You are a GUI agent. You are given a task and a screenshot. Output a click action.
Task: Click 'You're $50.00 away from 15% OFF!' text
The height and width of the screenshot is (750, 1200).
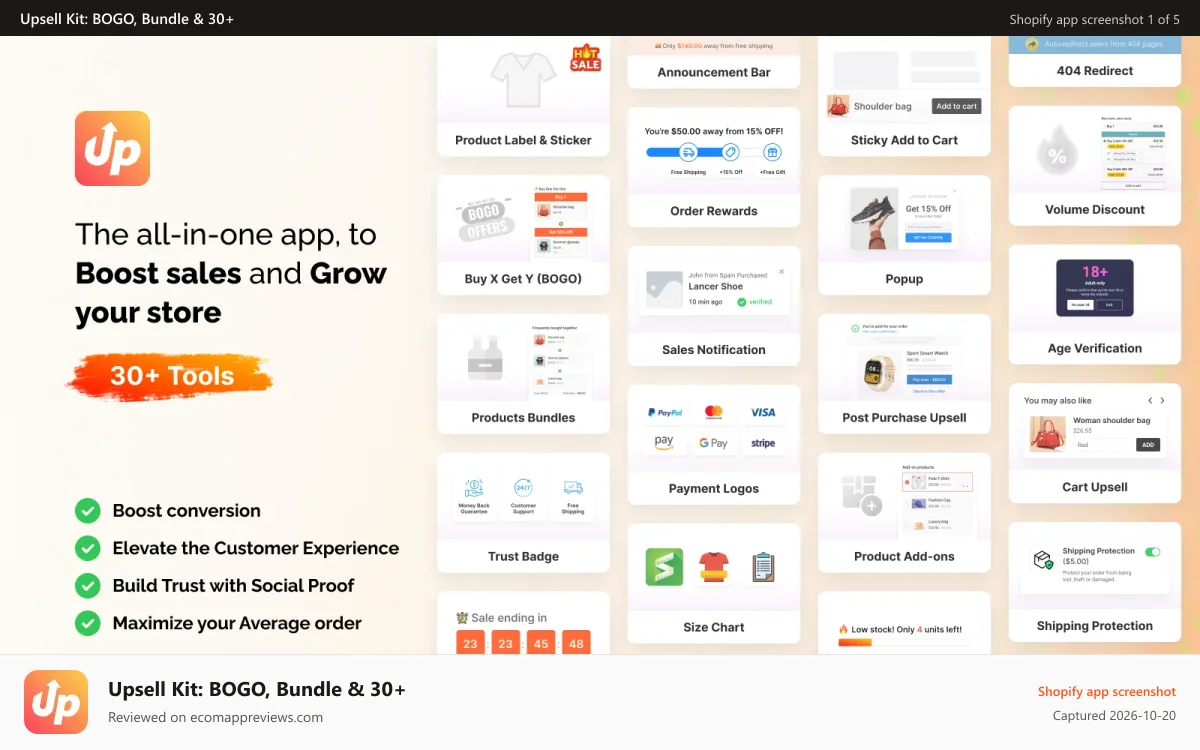tap(714, 131)
